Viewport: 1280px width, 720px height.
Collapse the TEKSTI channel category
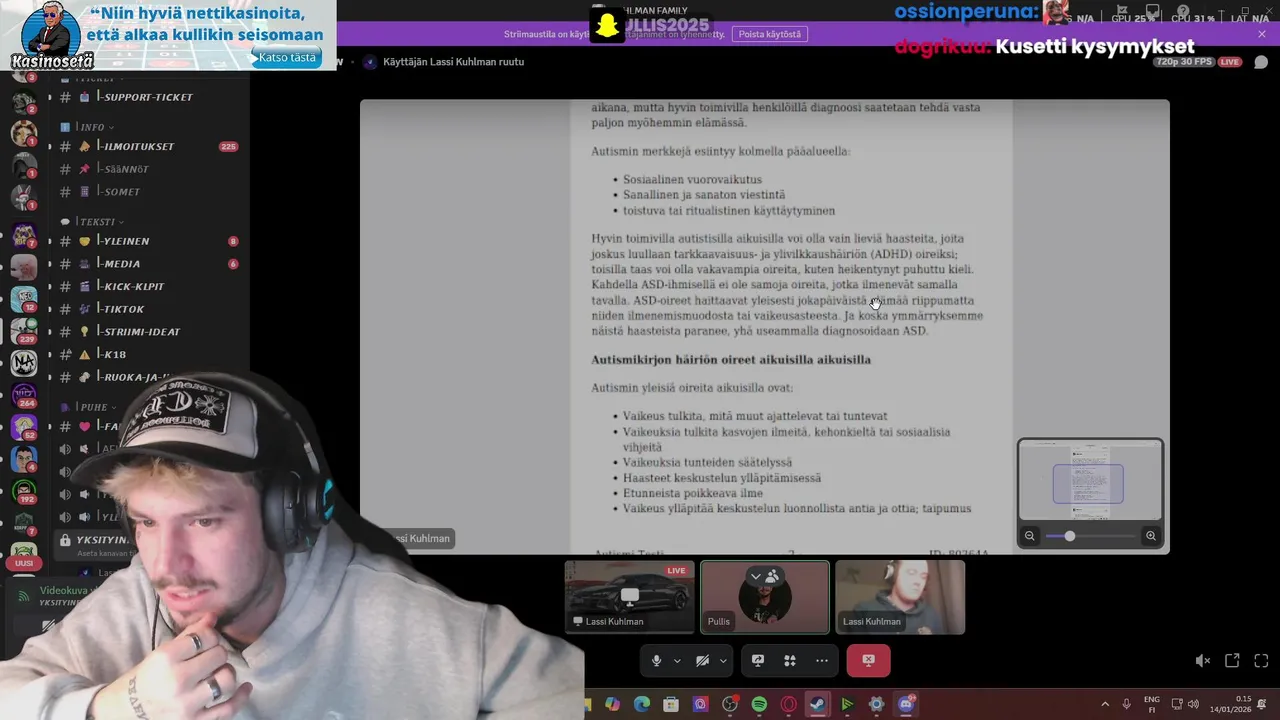click(93, 221)
